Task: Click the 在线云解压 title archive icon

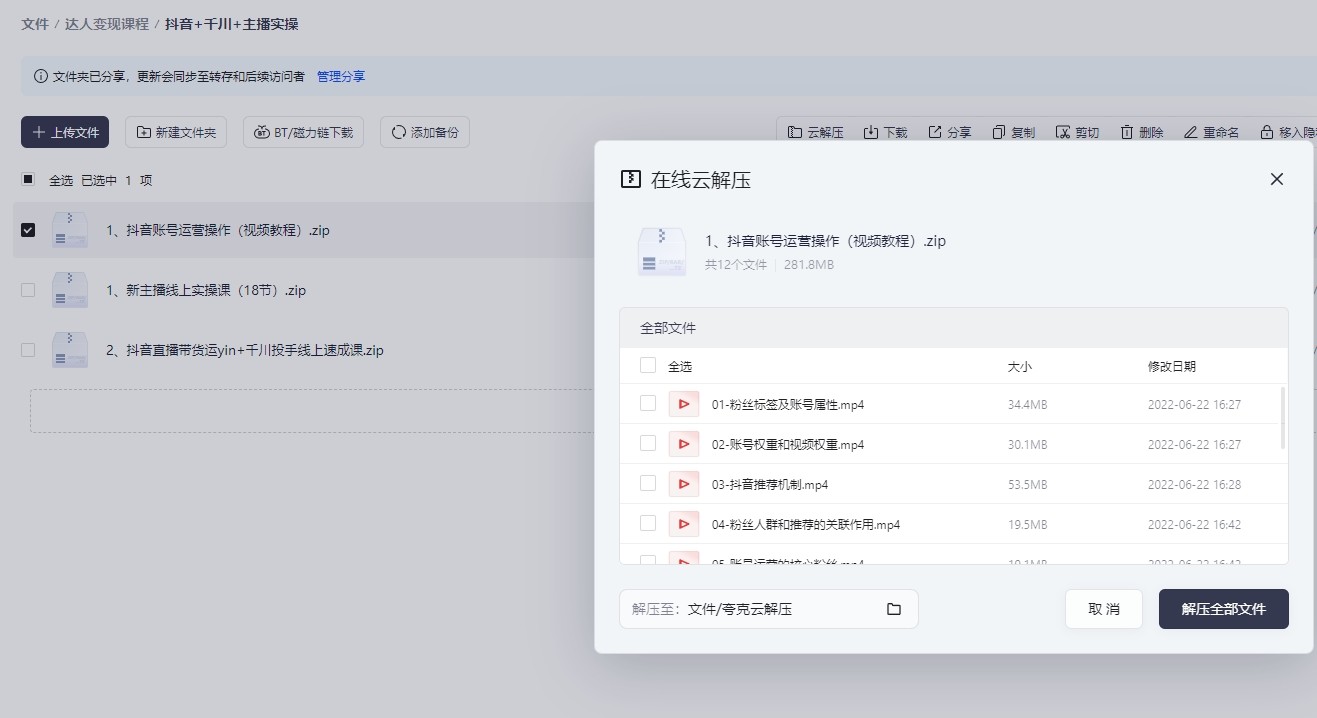Action: click(x=630, y=180)
